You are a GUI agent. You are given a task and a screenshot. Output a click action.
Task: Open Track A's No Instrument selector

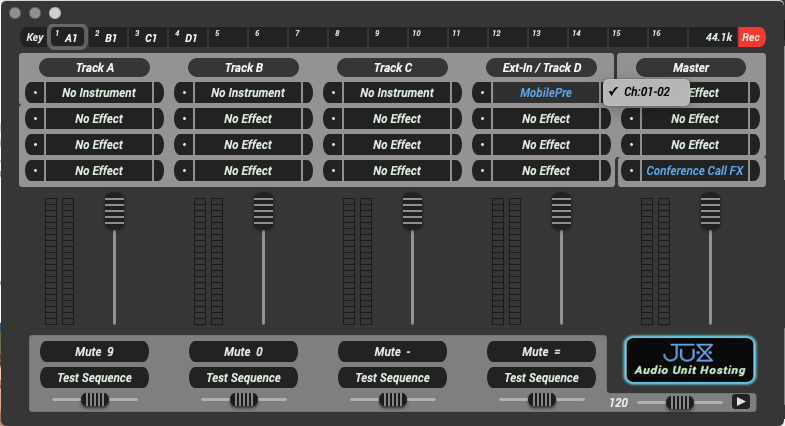tap(99, 93)
